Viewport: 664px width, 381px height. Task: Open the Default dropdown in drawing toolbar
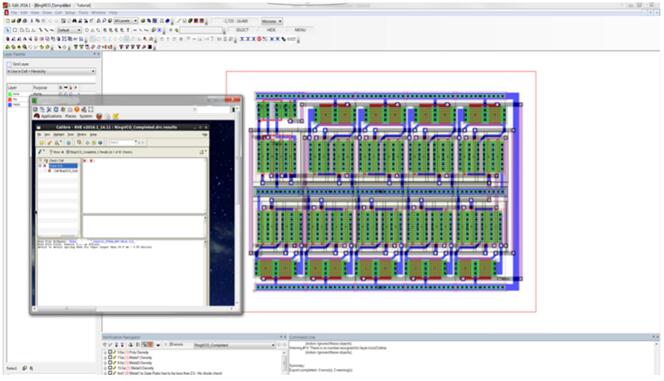(x=69, y=30)
